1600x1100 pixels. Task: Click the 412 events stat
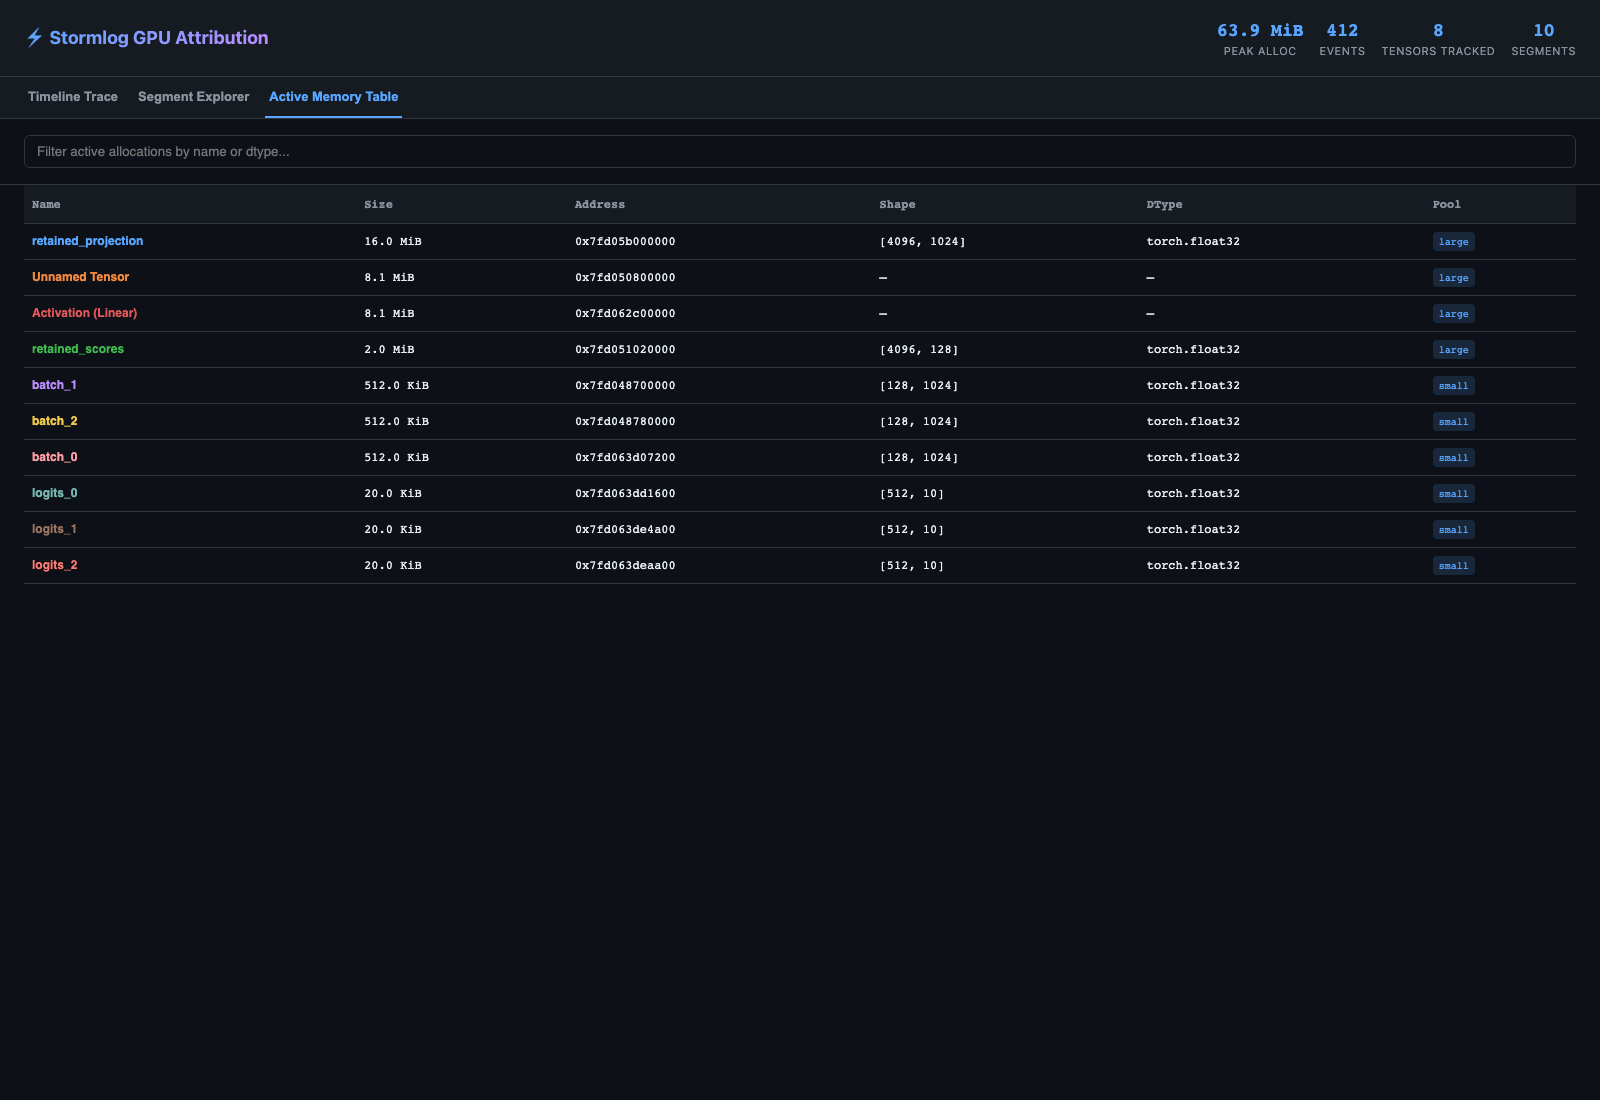[1342, 40]
